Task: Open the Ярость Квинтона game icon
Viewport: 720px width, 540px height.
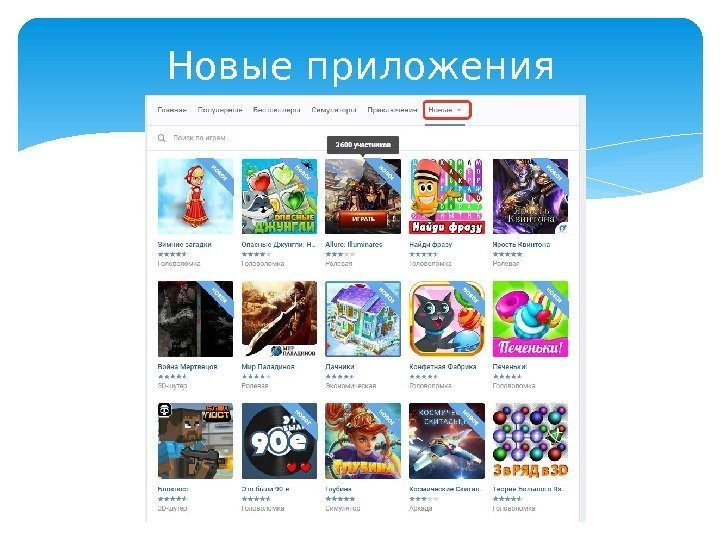Action: [530, 197]
